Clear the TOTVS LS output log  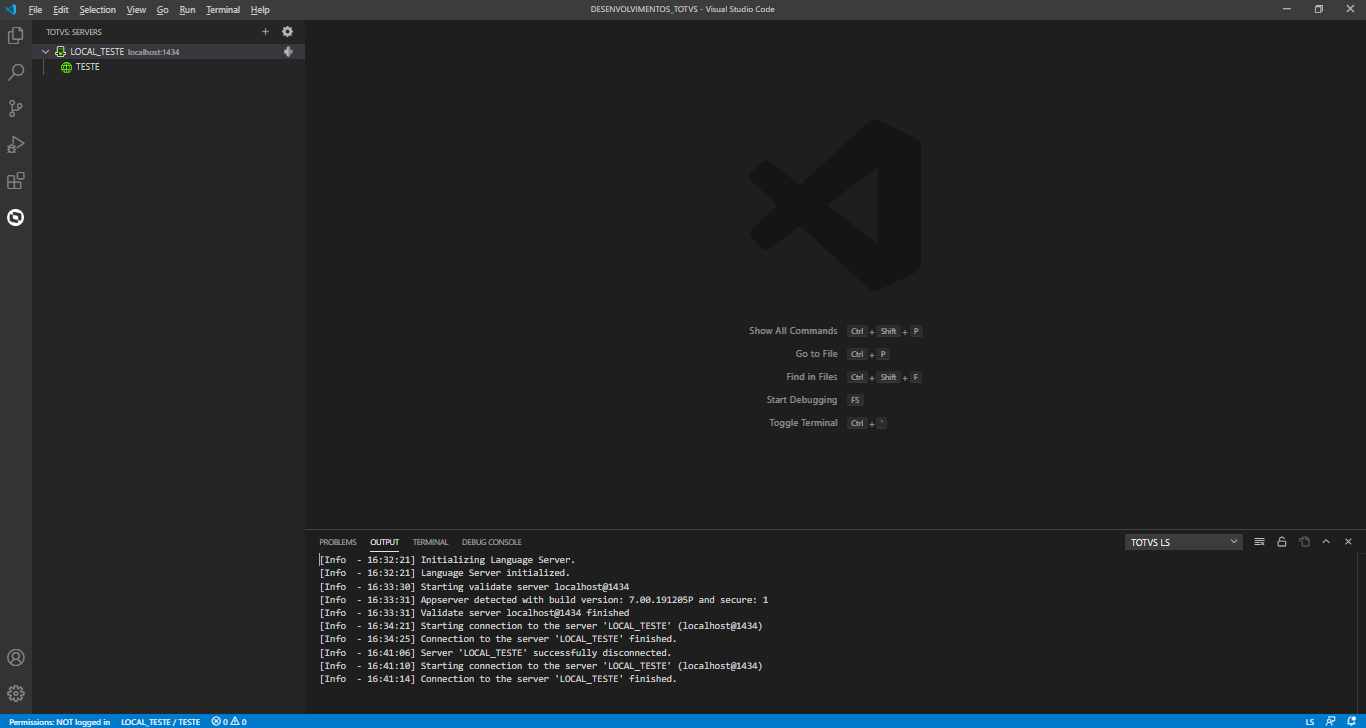[1259, 541]
